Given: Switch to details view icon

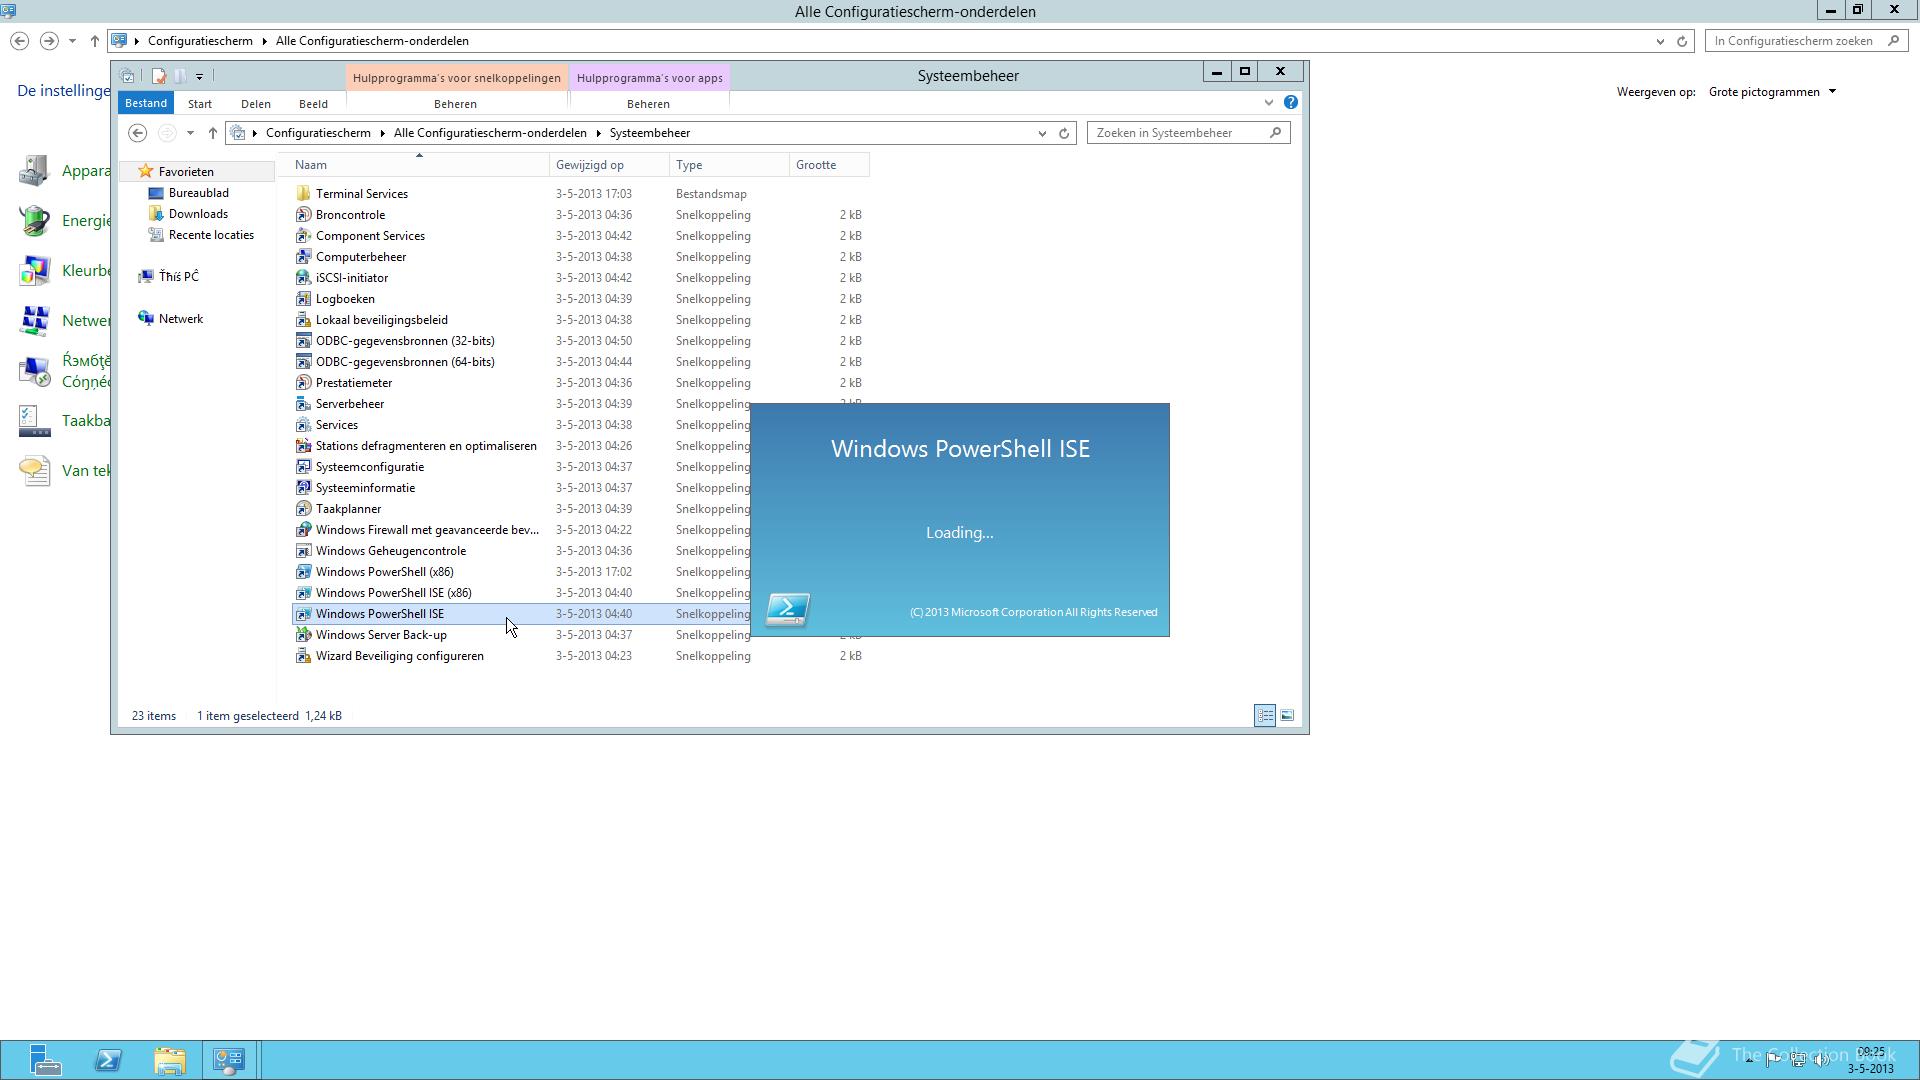Looking at the screenshot, I should 1265,715.
